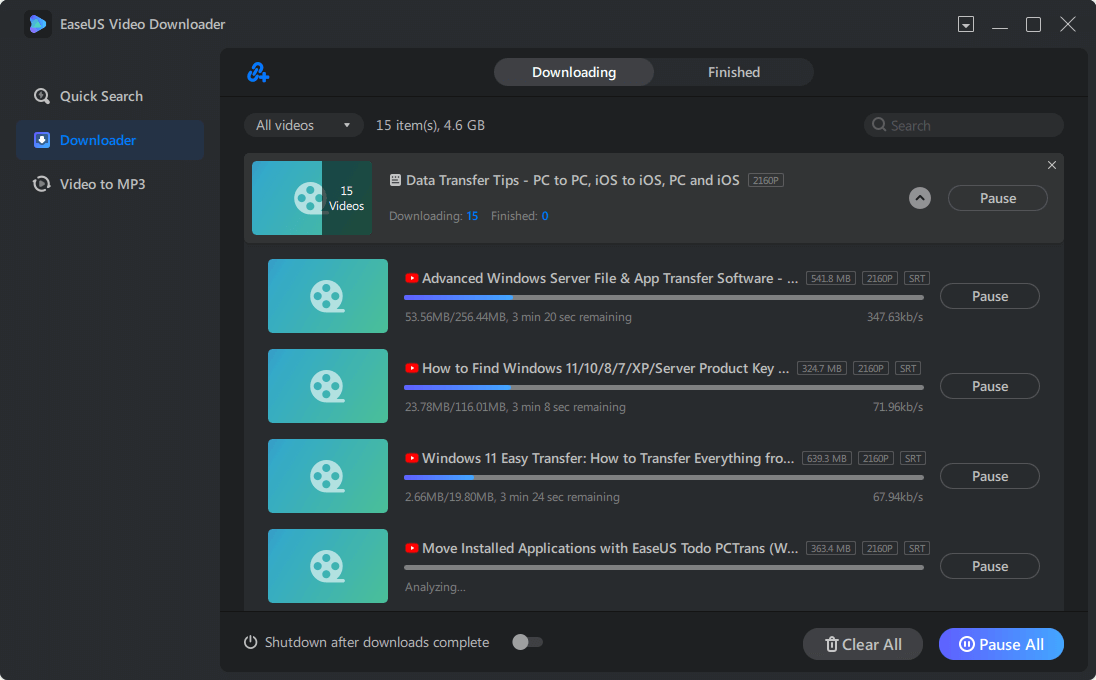
Task: Click the EaseUS Video Downloader logo
Action: click(38, 24)
